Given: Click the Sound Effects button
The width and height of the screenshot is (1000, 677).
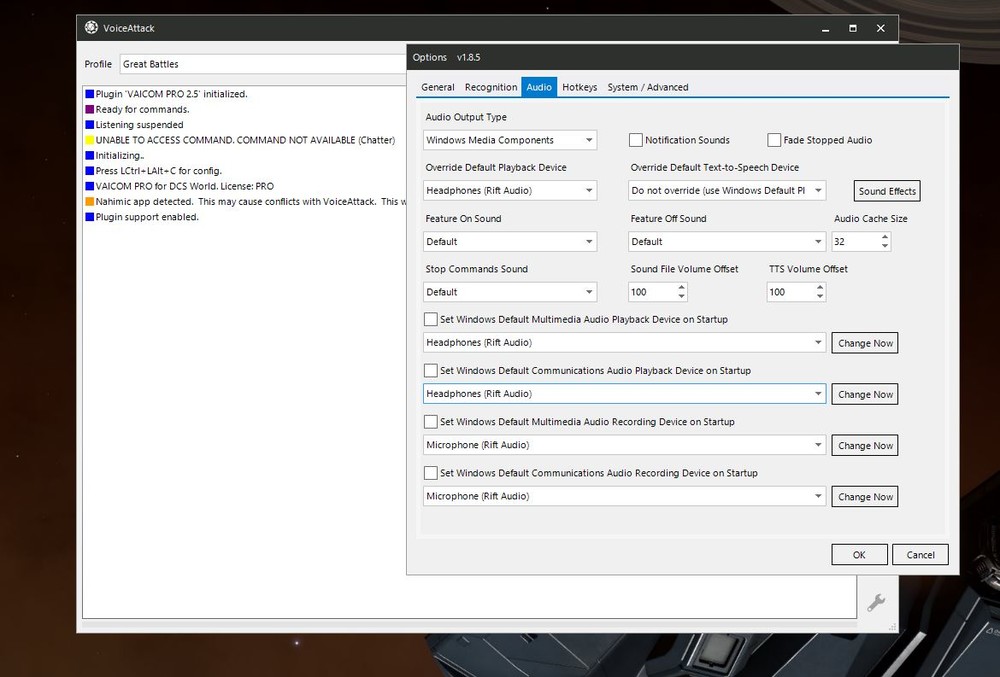Looking at the screenshot, I should click(887, 191).
